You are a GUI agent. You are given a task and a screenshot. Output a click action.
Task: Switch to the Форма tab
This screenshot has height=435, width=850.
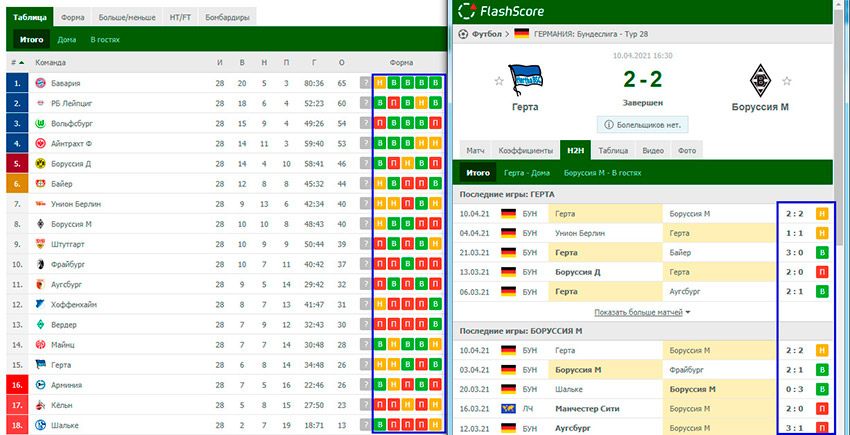[73, 17]
